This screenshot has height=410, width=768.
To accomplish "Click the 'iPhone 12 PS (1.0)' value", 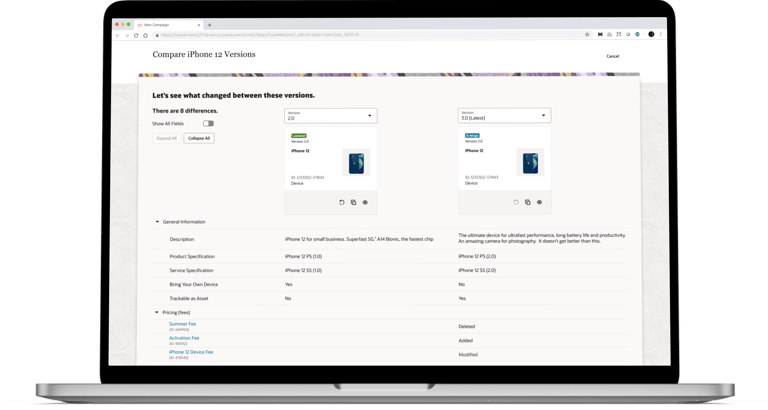I will click(303, 257).
